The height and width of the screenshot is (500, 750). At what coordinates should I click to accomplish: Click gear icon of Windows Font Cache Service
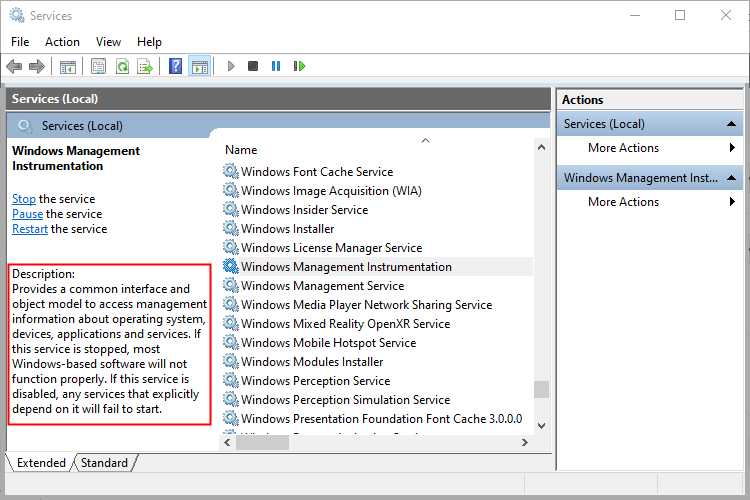point(231,171)
